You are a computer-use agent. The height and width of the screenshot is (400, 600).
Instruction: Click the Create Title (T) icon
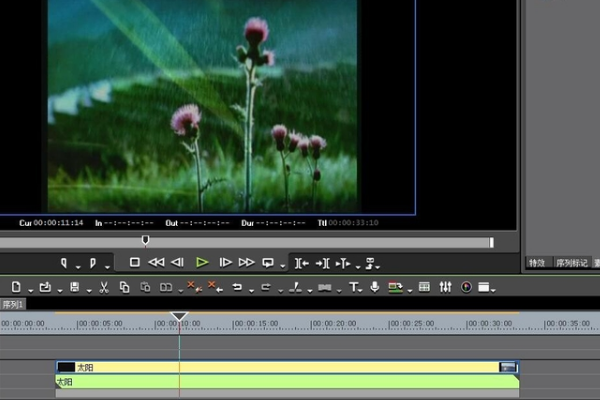pos(353,288)
